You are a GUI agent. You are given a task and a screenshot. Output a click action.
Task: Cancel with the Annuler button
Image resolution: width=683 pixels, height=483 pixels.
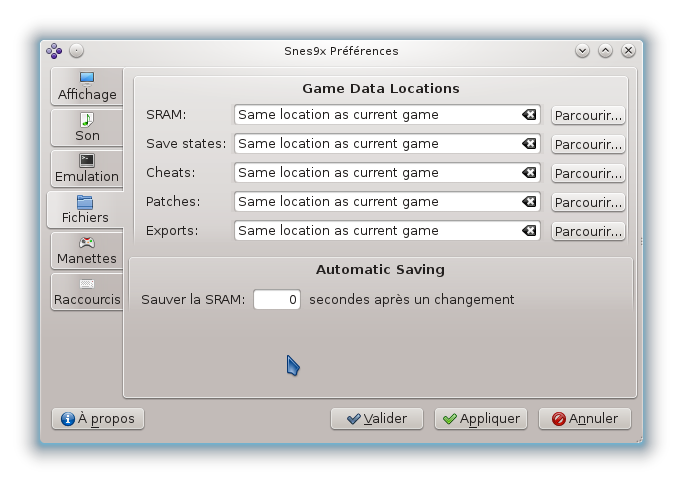585,419
